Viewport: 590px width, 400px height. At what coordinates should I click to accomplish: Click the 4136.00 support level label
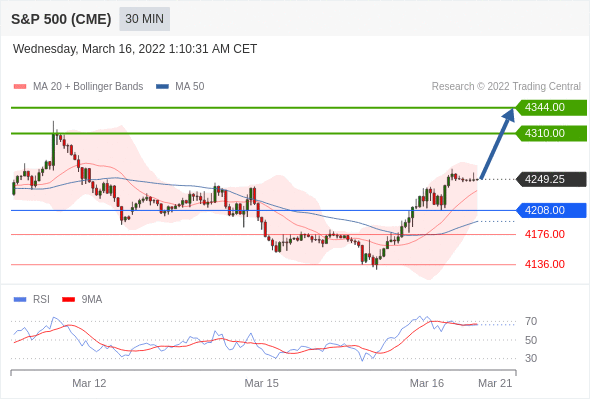[x=545, y=264]
